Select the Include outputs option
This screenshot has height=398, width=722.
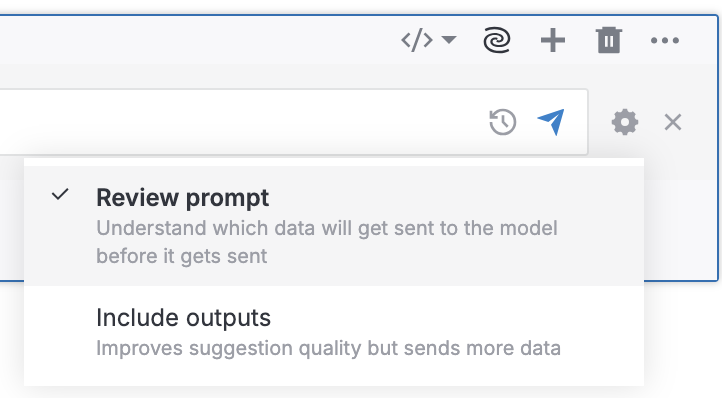point(334,334)
